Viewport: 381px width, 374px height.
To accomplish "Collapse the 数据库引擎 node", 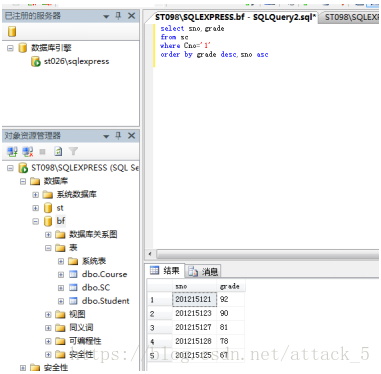I will click(10, 48).
